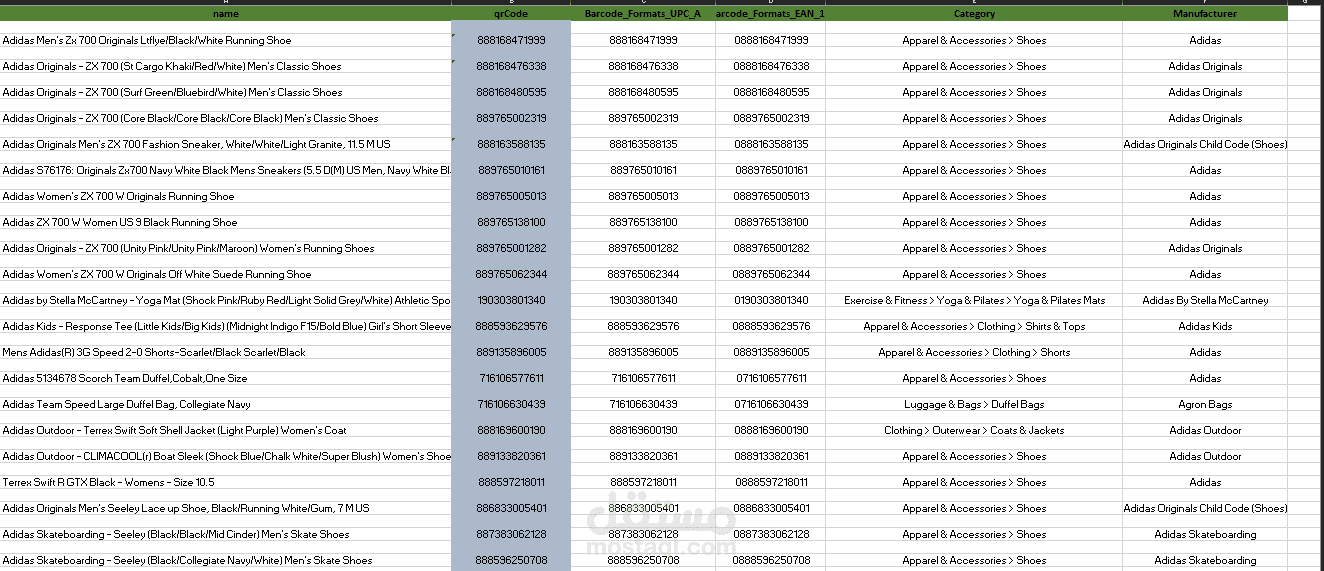Select the Adidas S76176 Originals Zx700 name cell

(x=226, y=170)
